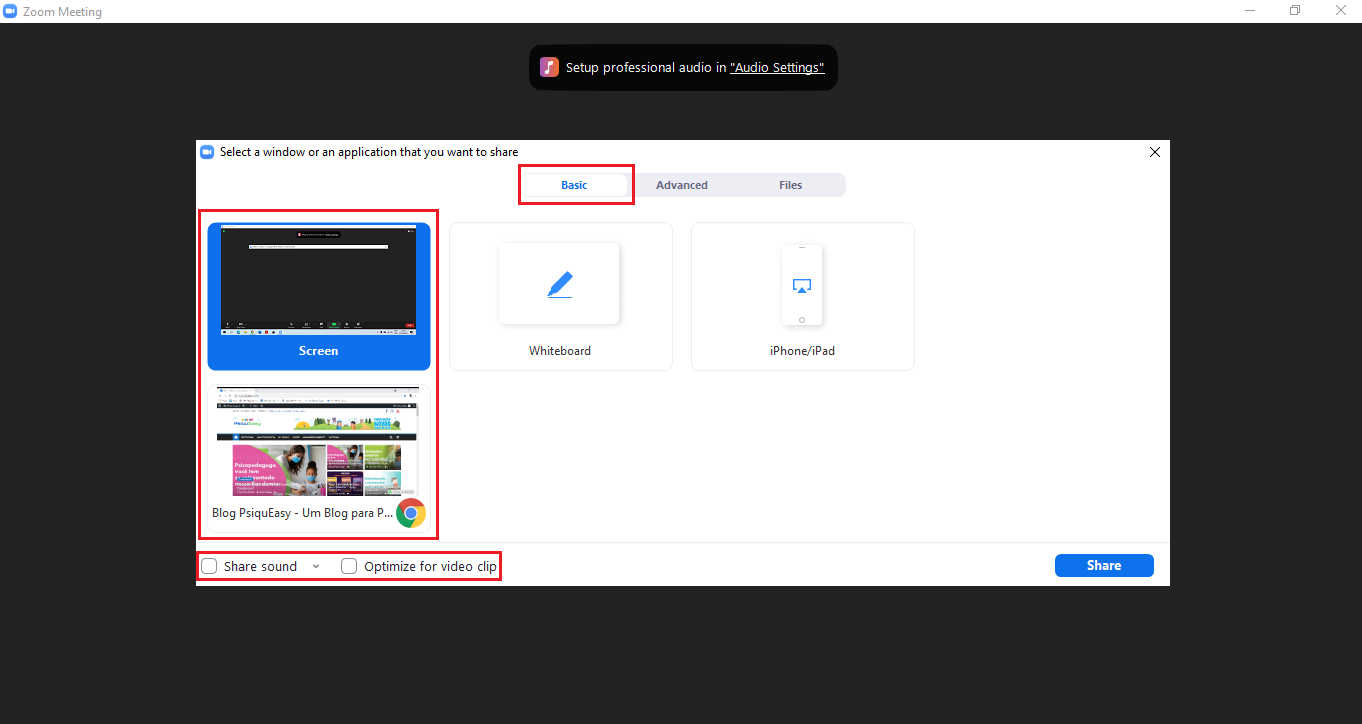Click the Chrome logo on the browser window tile
Image resolution: width=1362 pixels, height=724 pixels.
pos(411,513)
